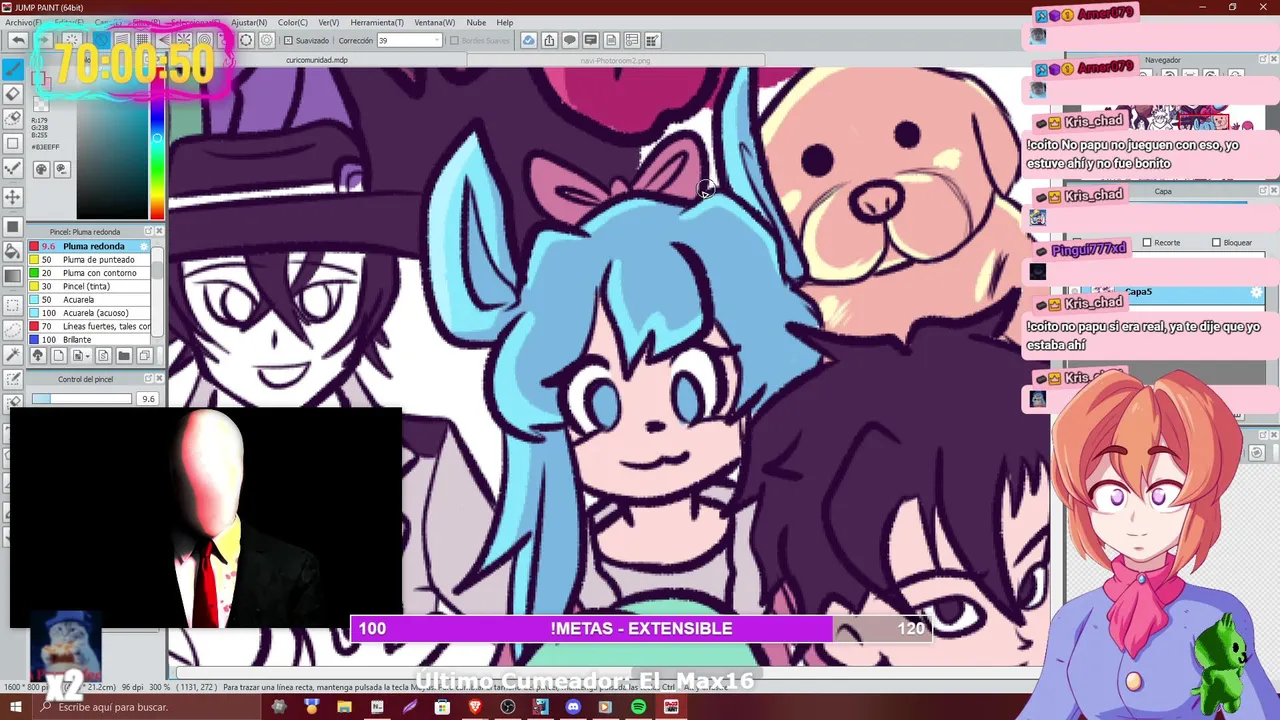The width and height of the screenshot is (1280, 720).
Task: Switch to curicomunidad.mdp tab
Action: [317, 60]
